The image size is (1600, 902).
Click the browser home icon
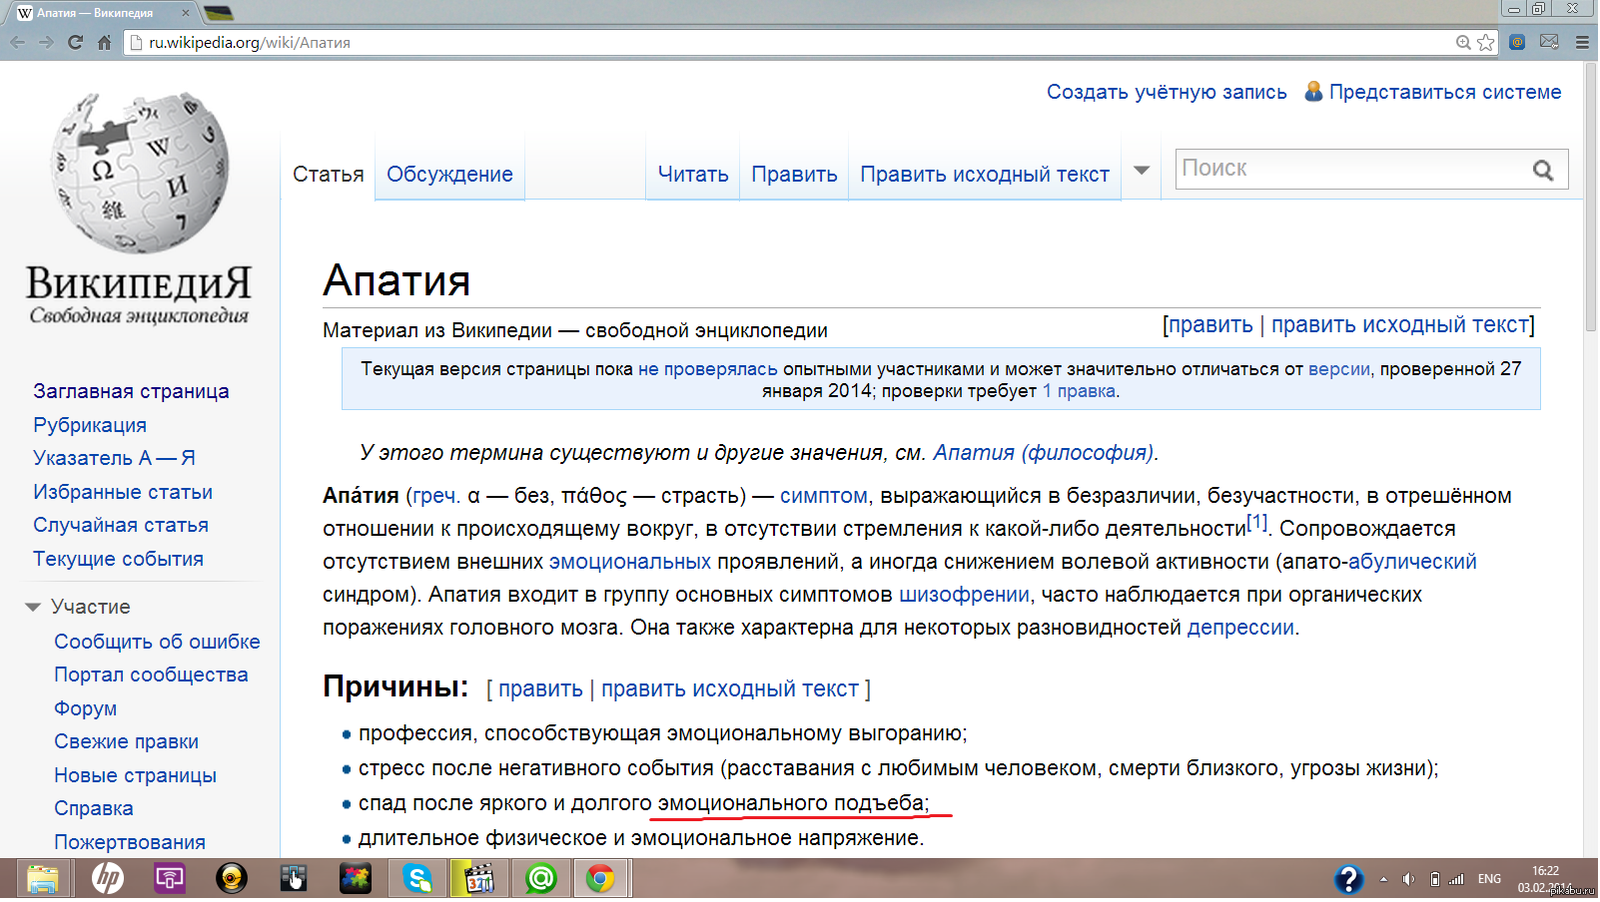point(104,42)
